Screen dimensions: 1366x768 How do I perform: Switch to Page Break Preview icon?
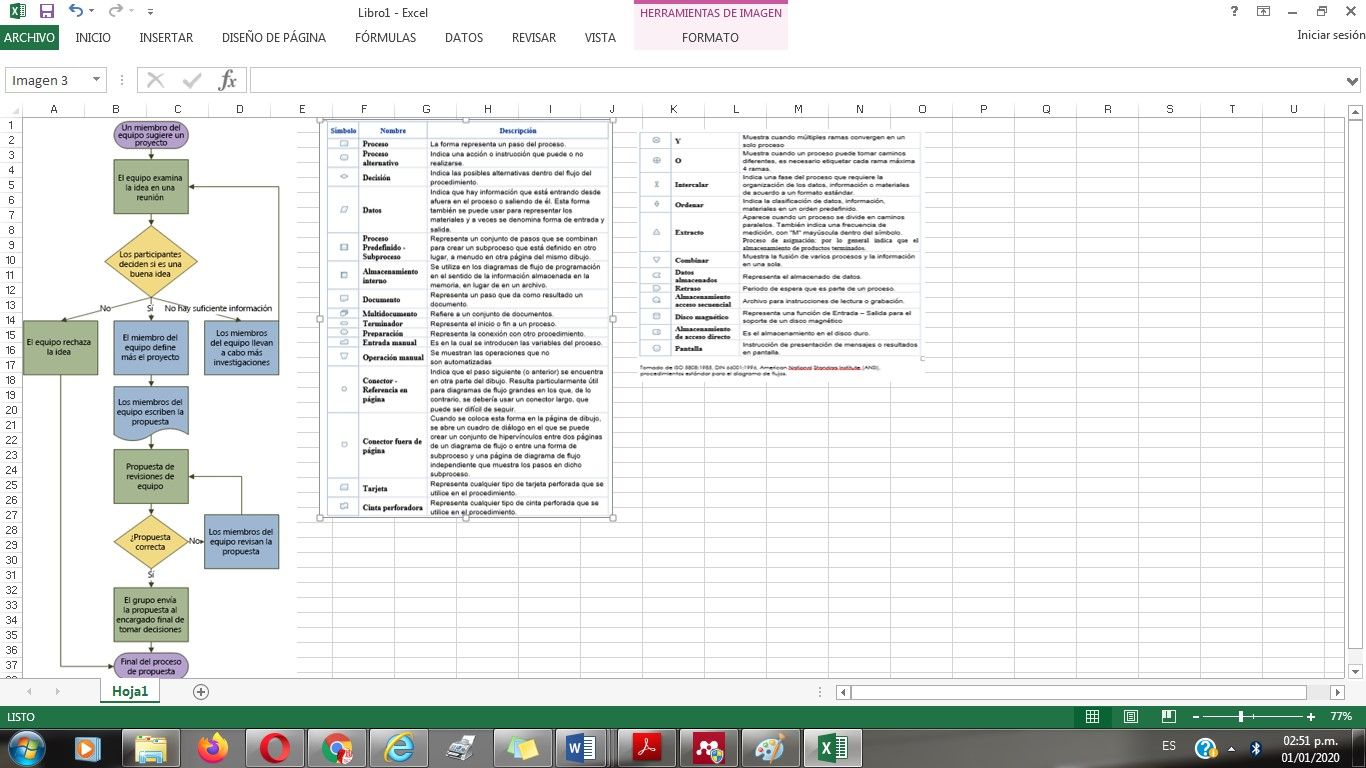1167,717
